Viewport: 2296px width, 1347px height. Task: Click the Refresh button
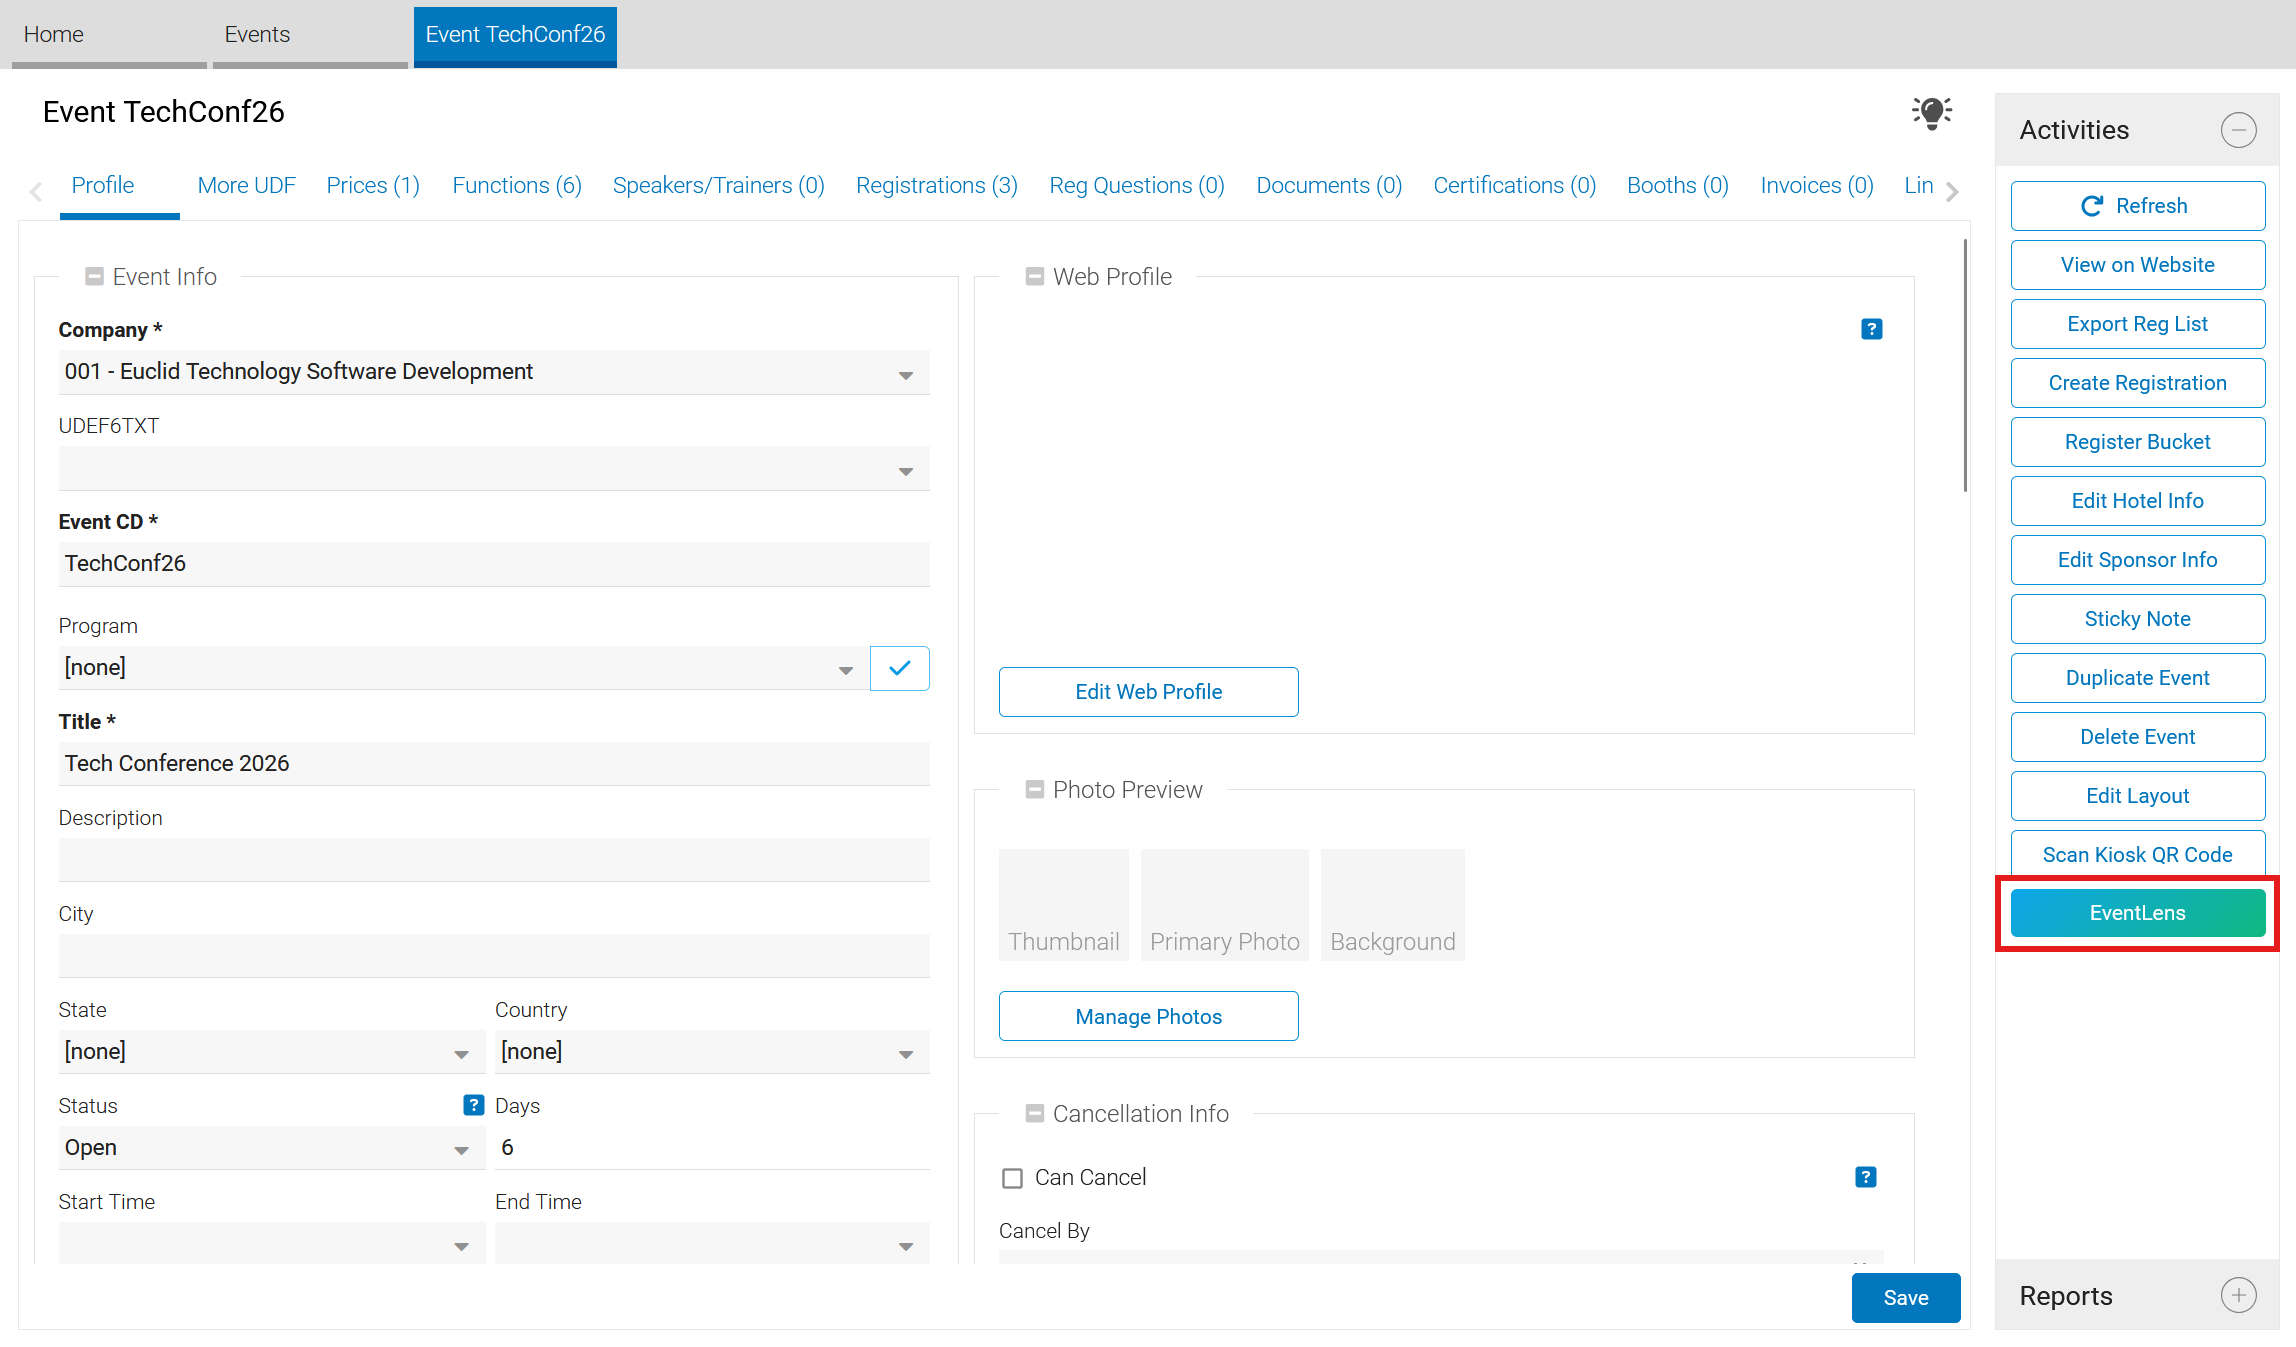tap(2138, 206)
